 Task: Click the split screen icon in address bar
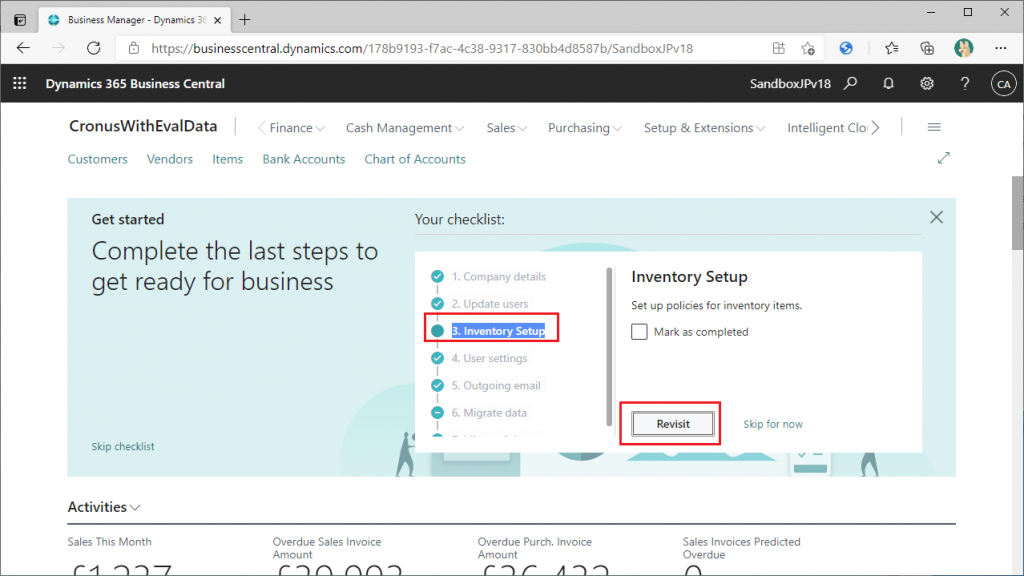click(778, 48)
